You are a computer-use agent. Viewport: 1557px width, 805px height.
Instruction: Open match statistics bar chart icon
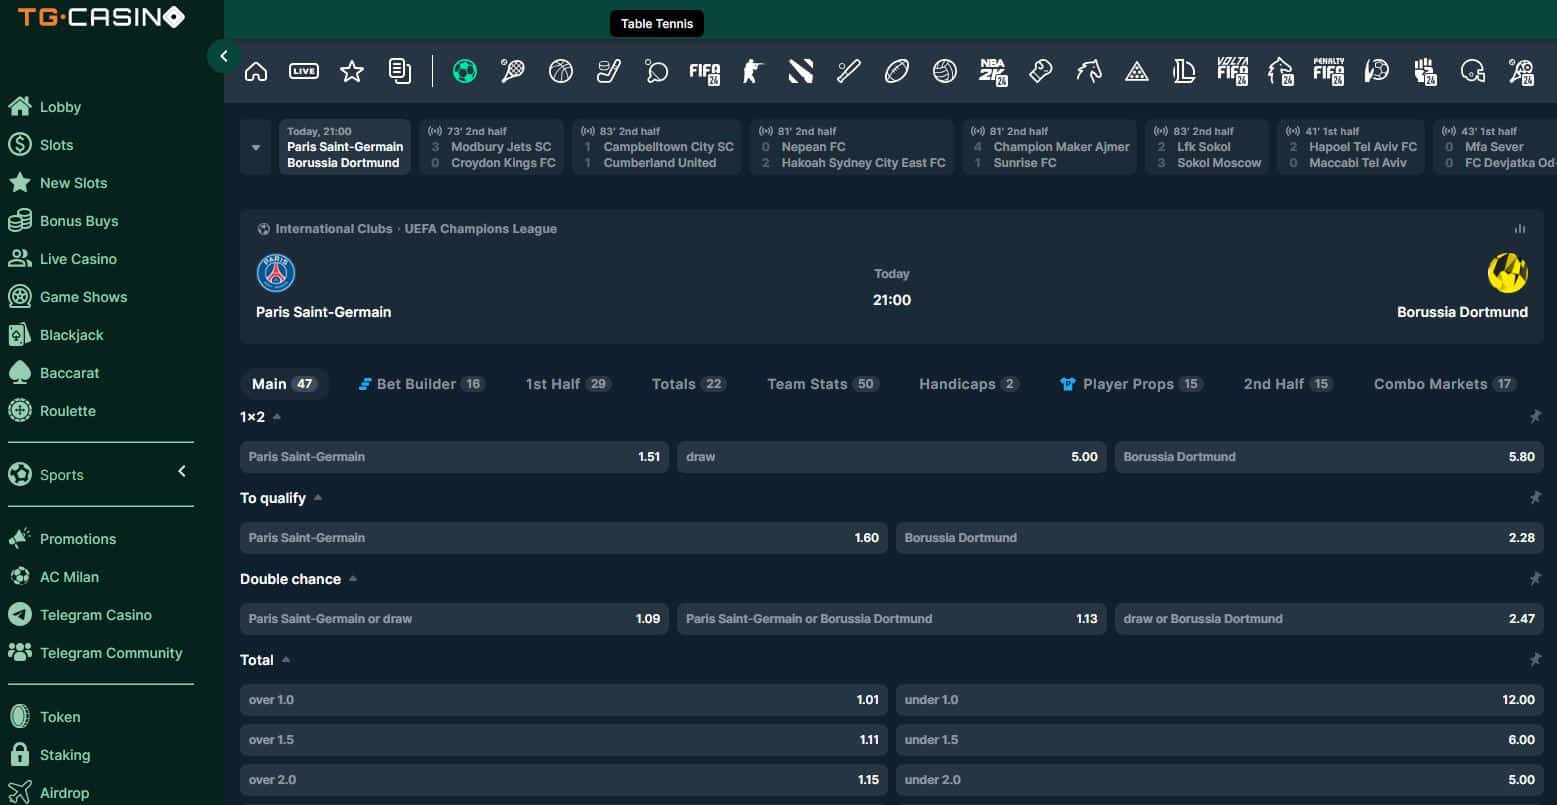(x=1520, y=229)
